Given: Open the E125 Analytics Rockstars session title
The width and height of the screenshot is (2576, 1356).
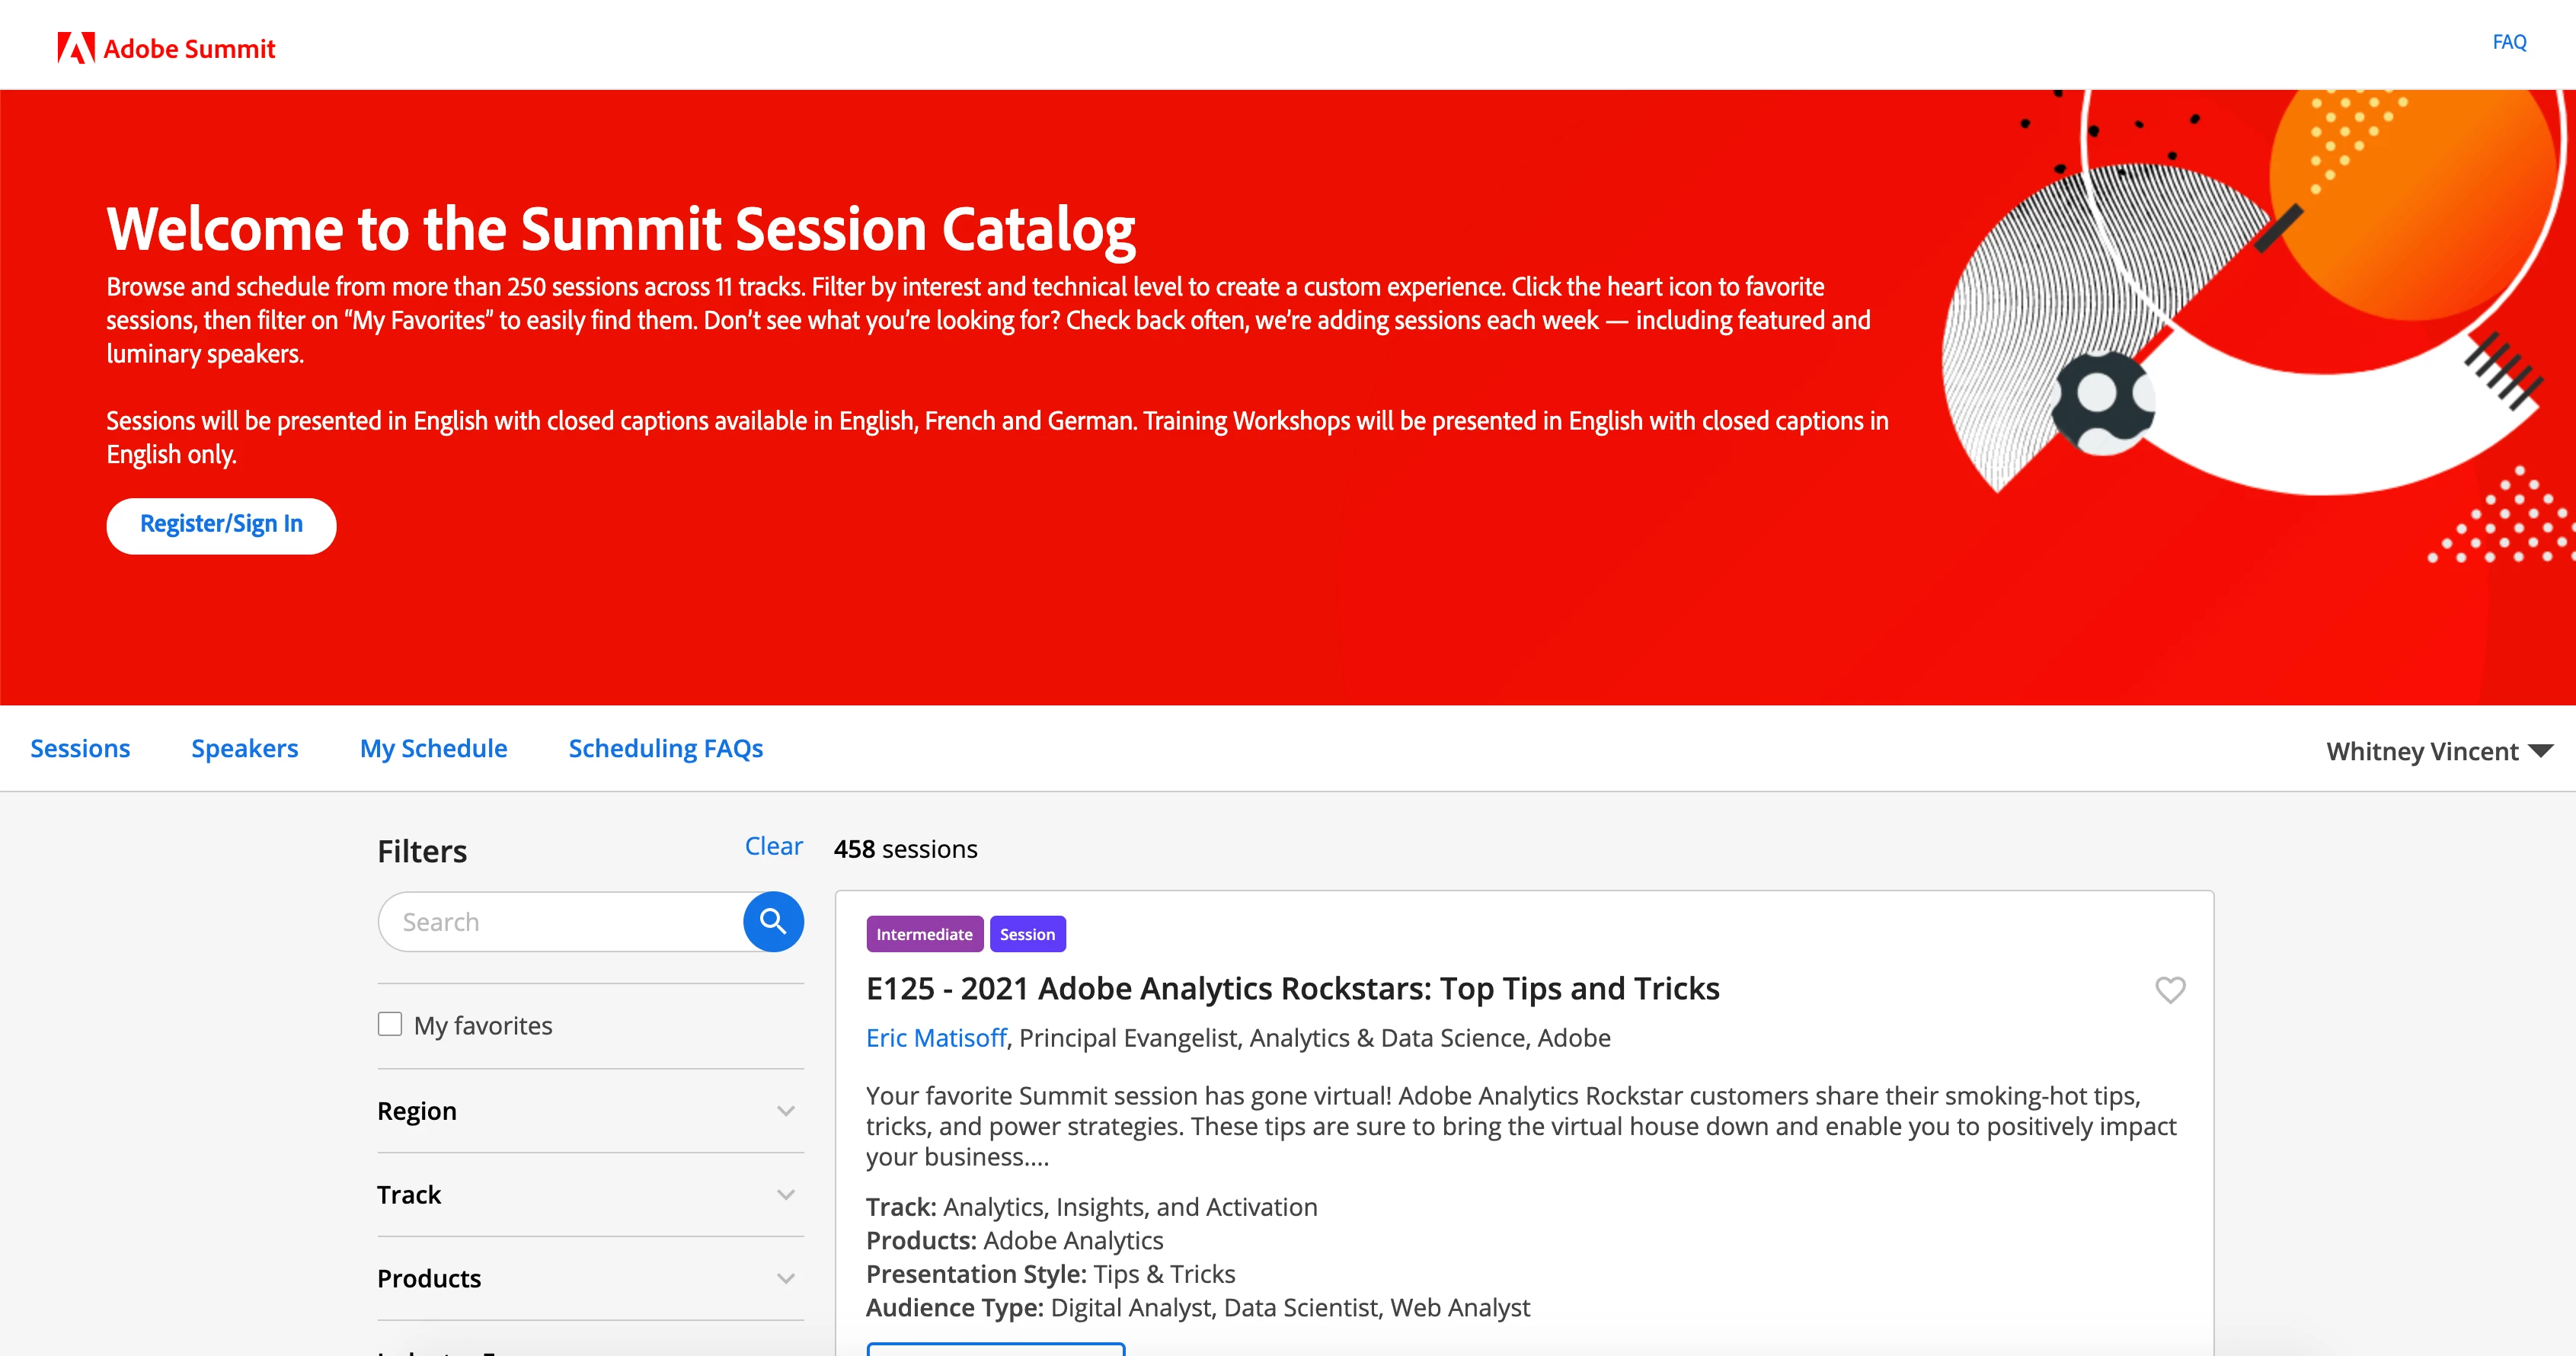Looking at the screenshot, I should point(1292,988).
